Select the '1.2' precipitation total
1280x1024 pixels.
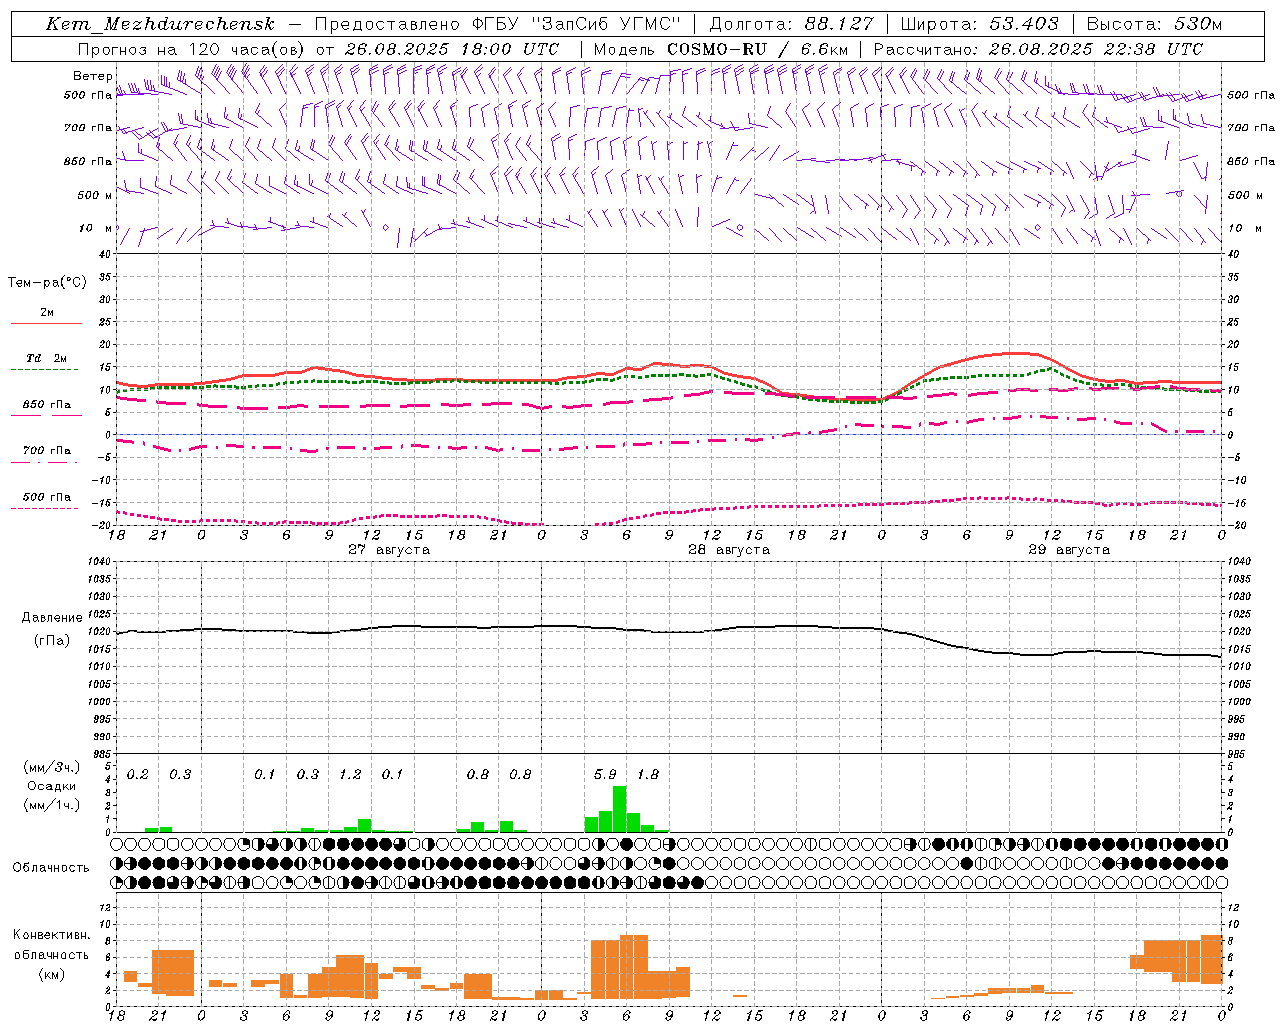click(350, 775)
